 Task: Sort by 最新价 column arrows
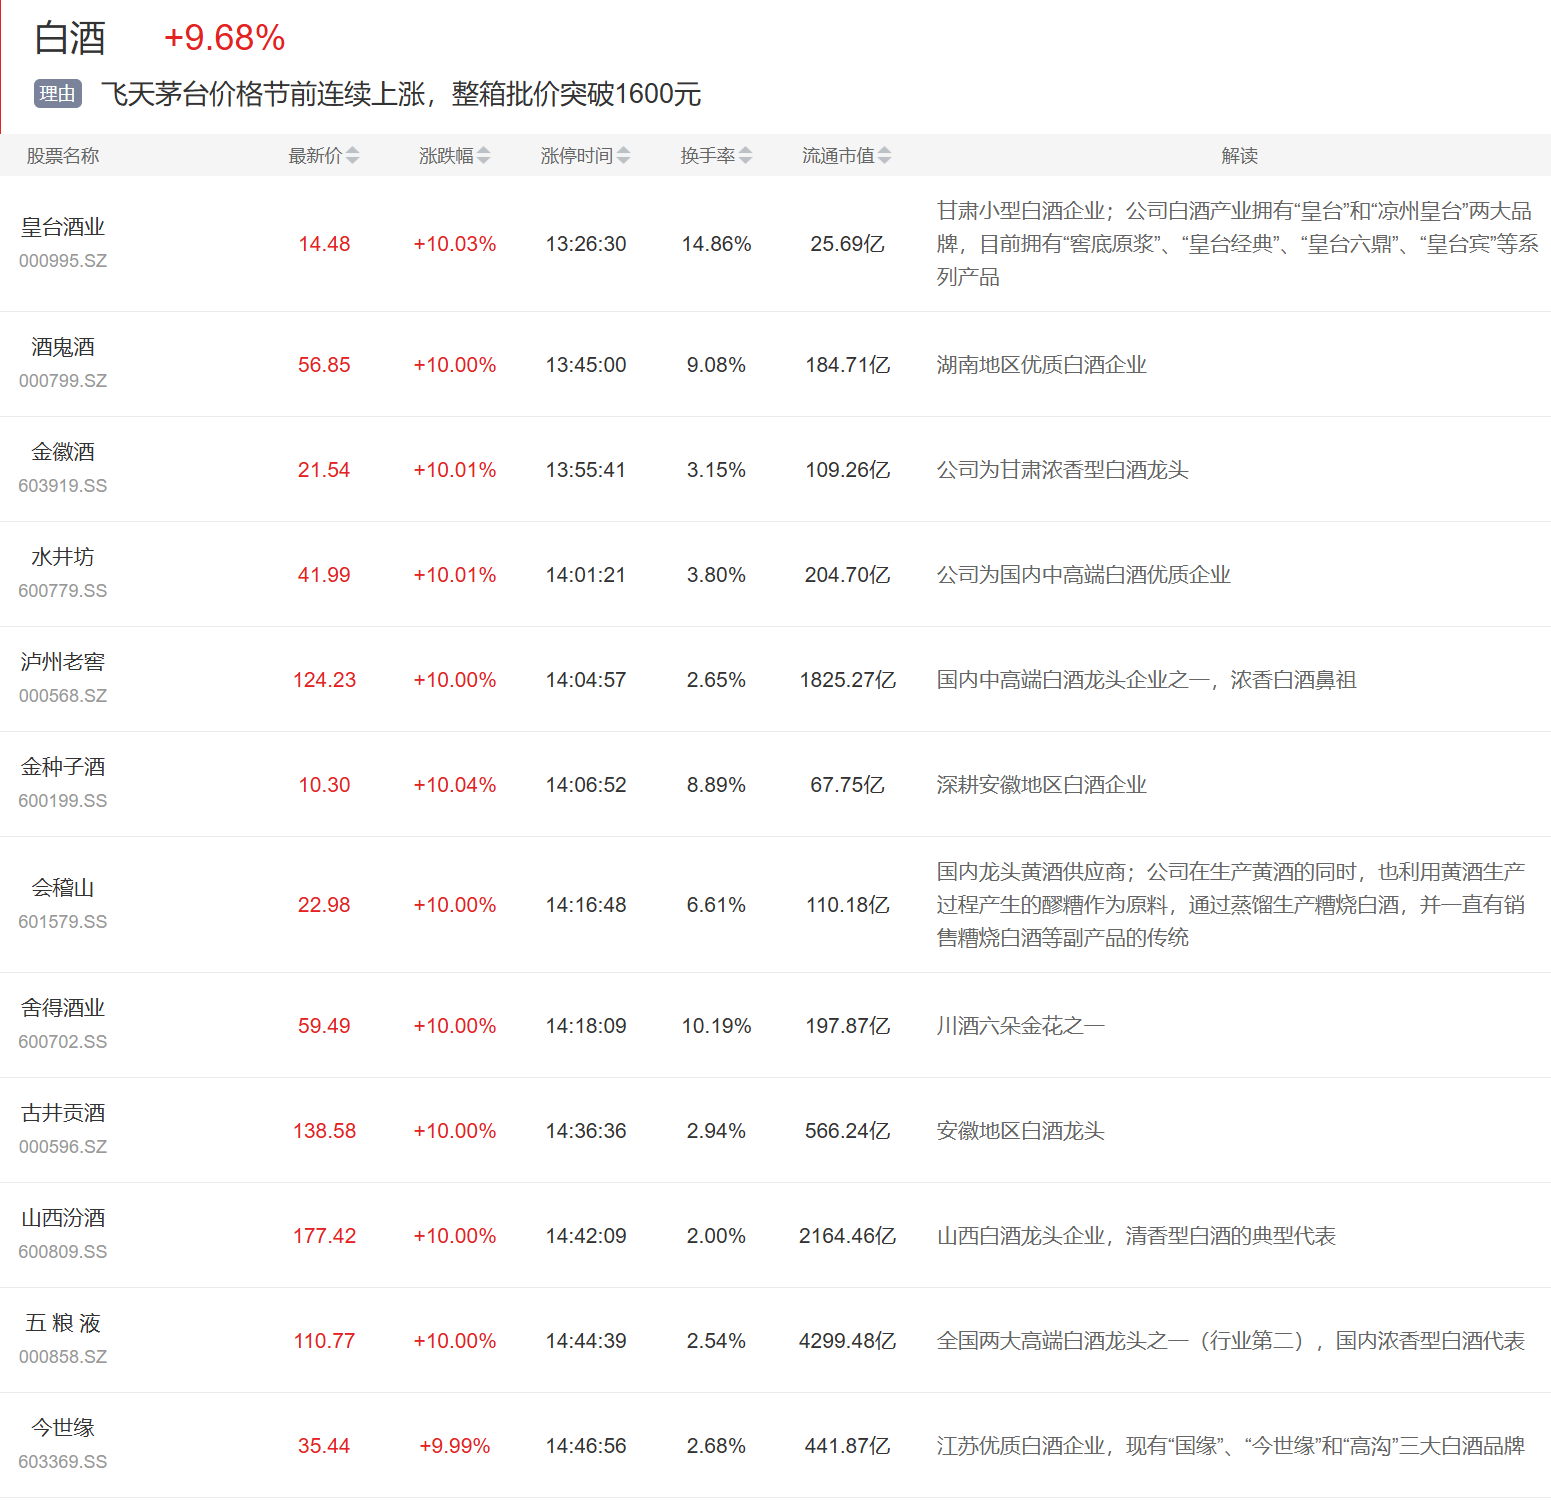coord(352,156)
